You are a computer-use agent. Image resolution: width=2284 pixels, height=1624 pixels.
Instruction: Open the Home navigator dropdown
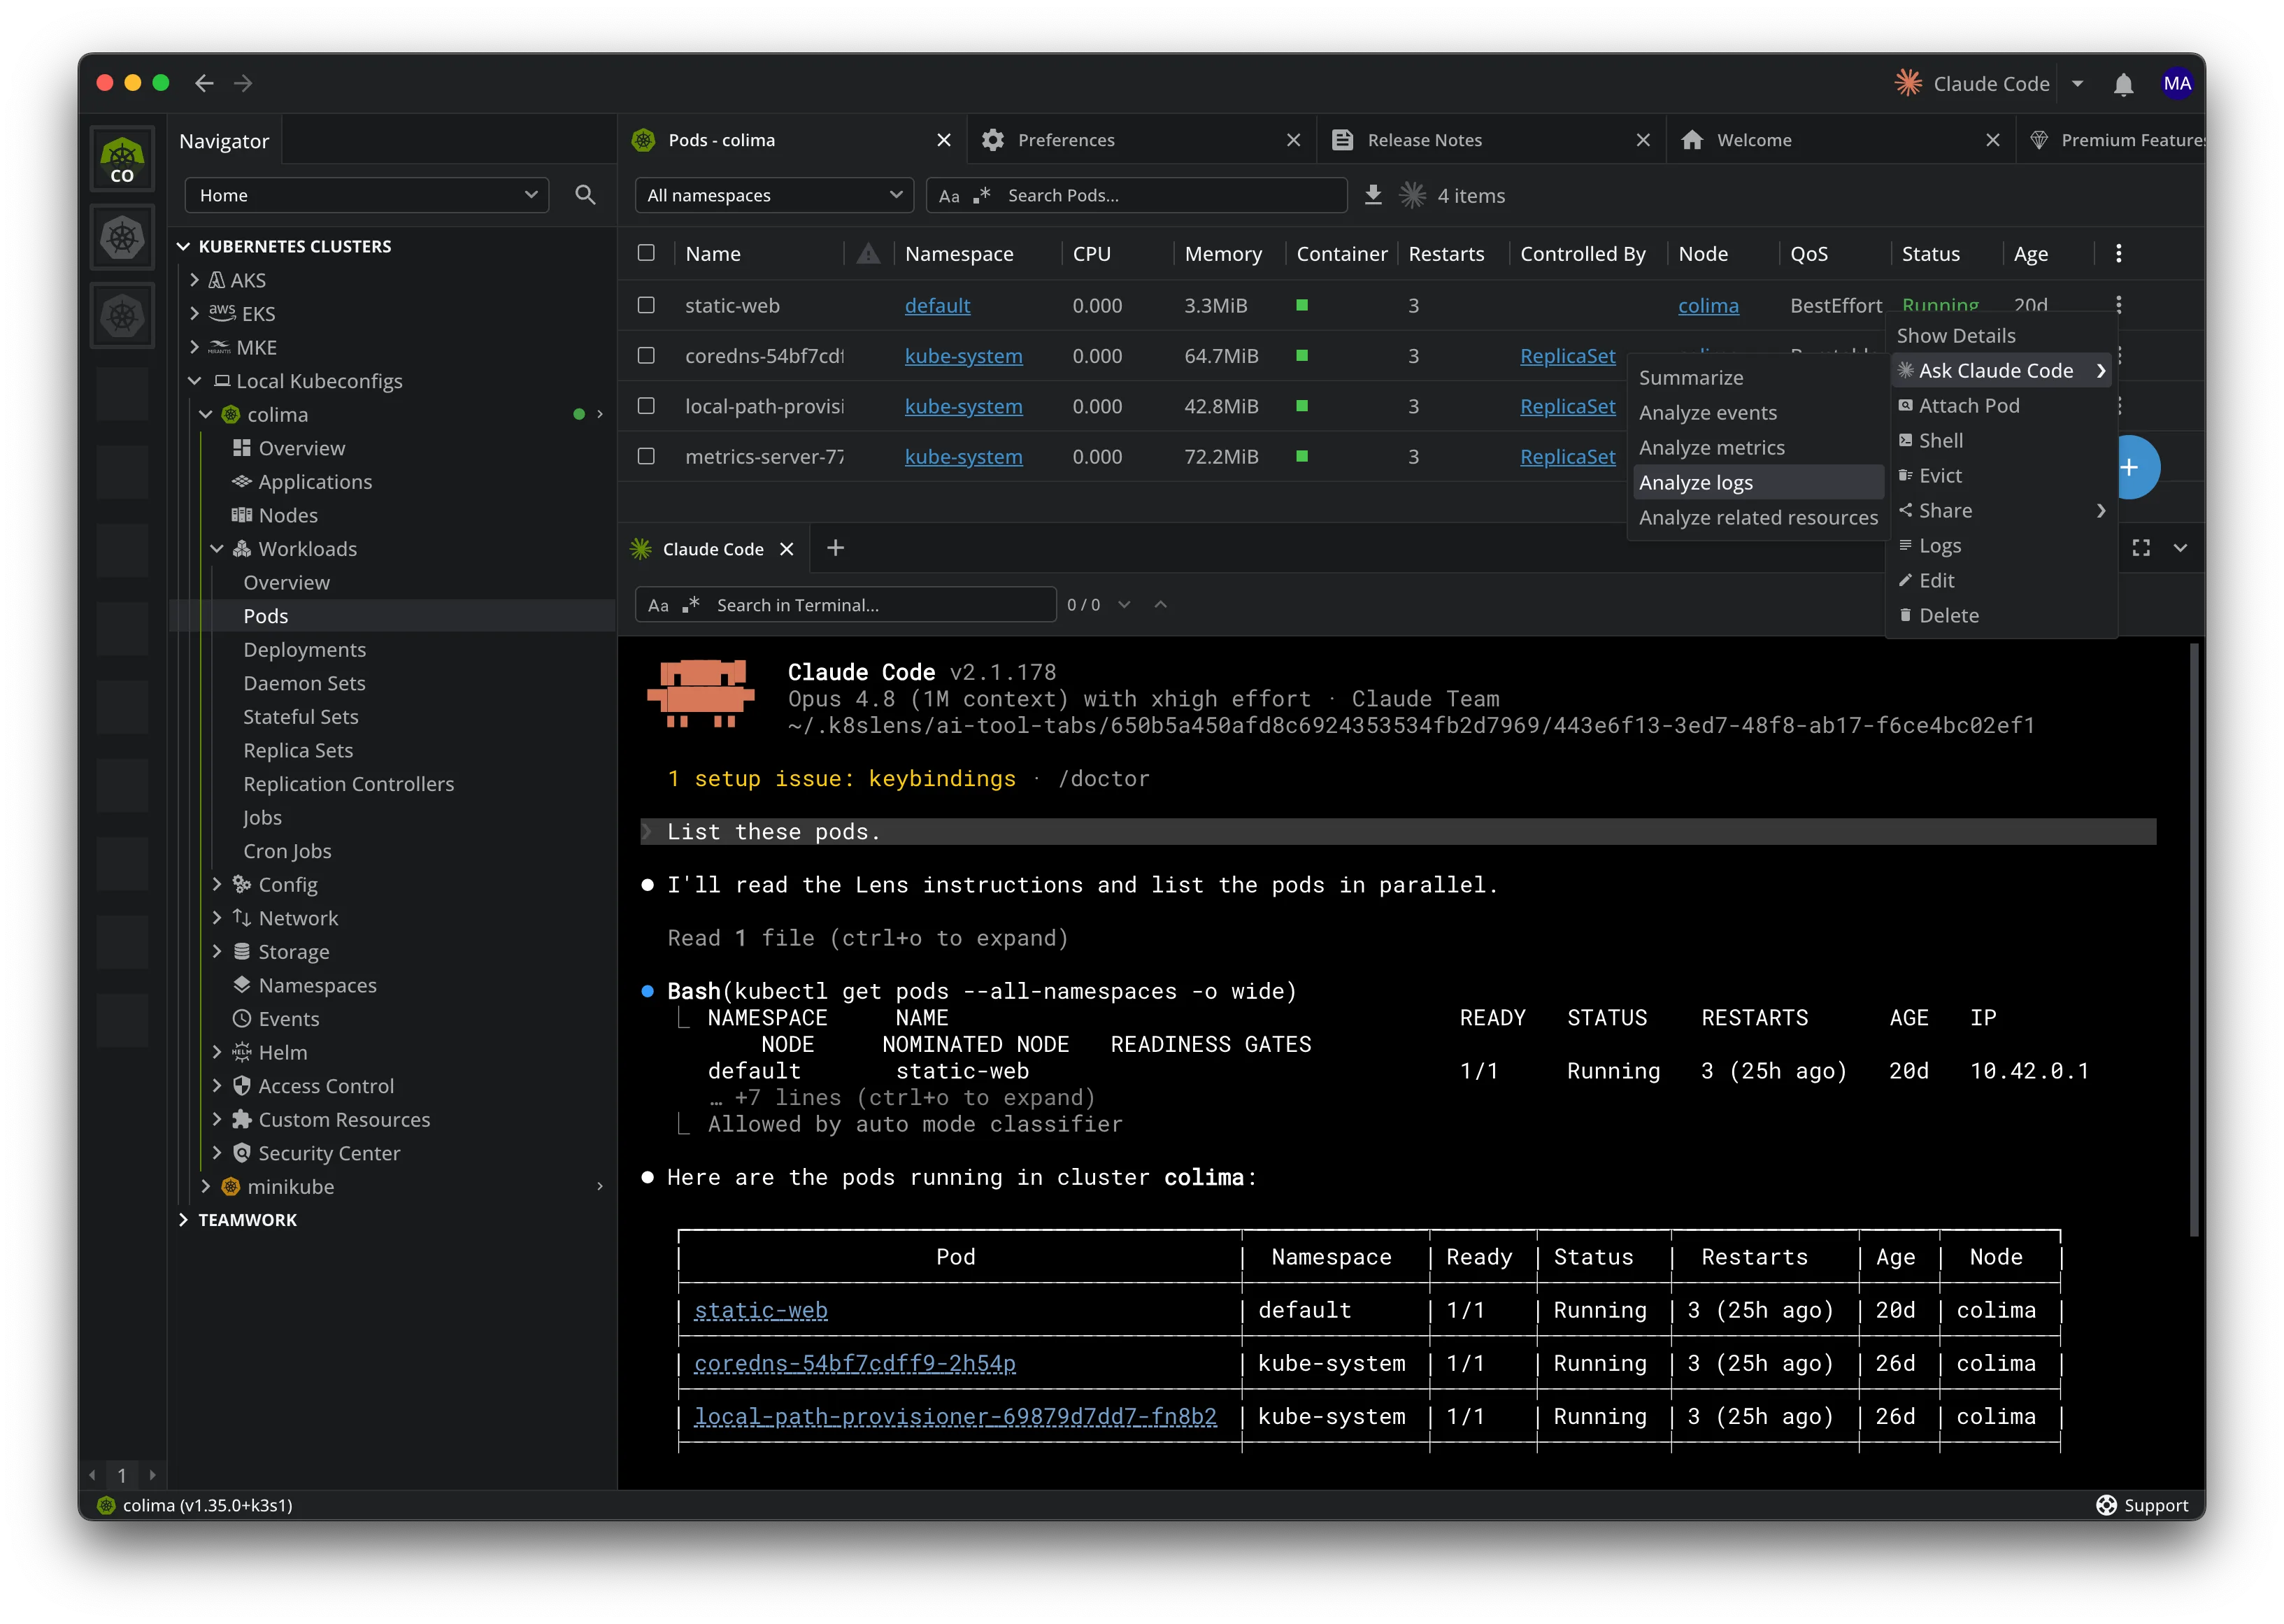pos(366,195)
